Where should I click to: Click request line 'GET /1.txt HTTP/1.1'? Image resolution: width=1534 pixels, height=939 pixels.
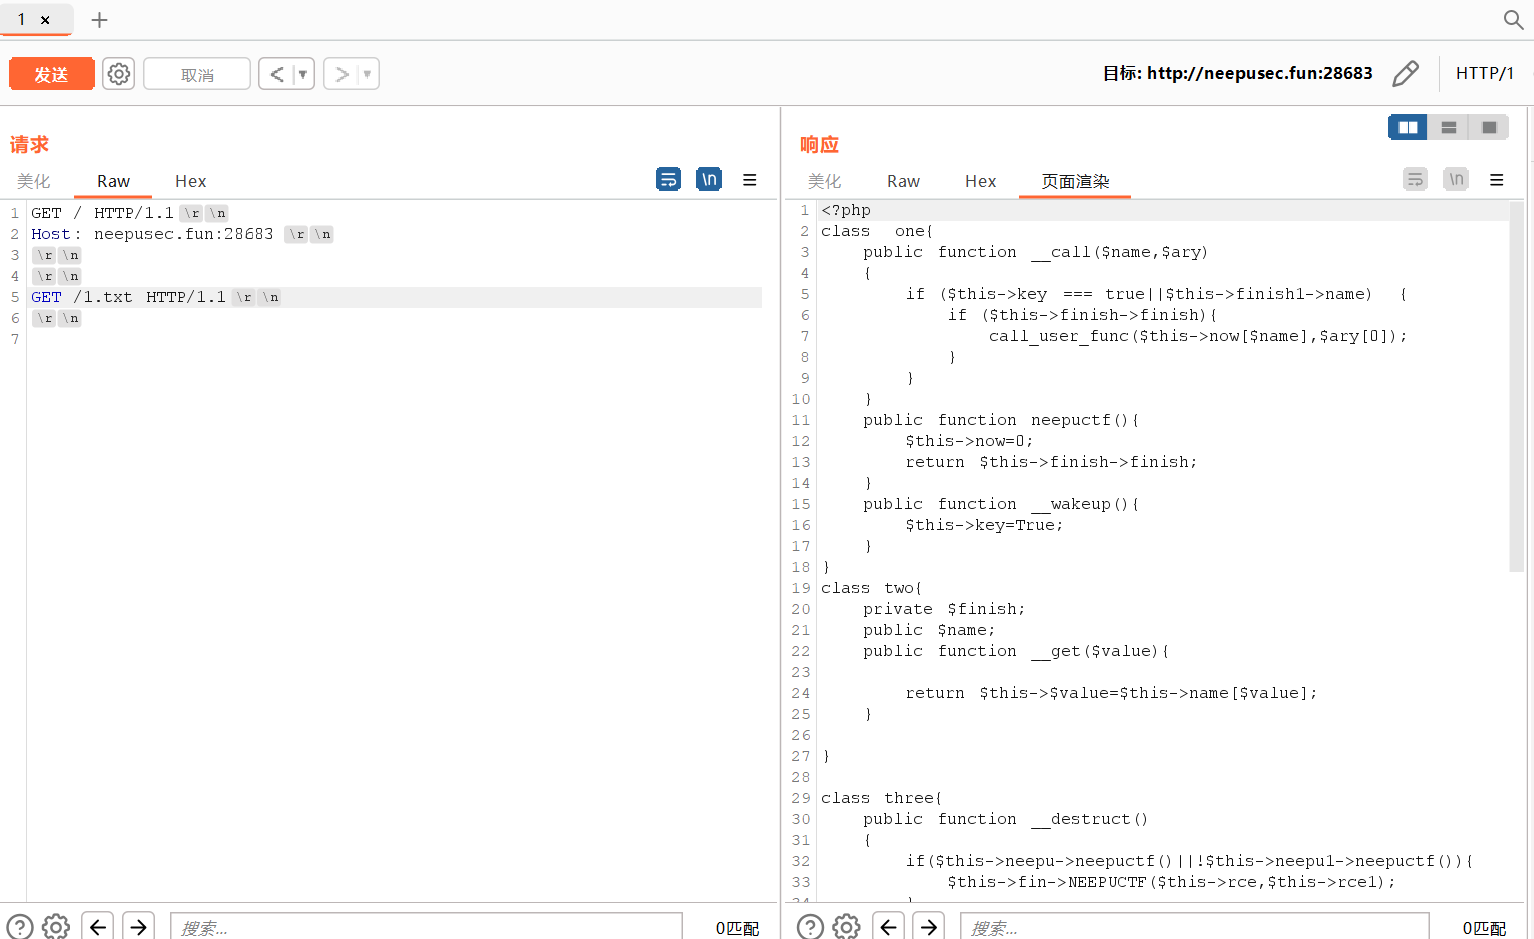point(155,297)
